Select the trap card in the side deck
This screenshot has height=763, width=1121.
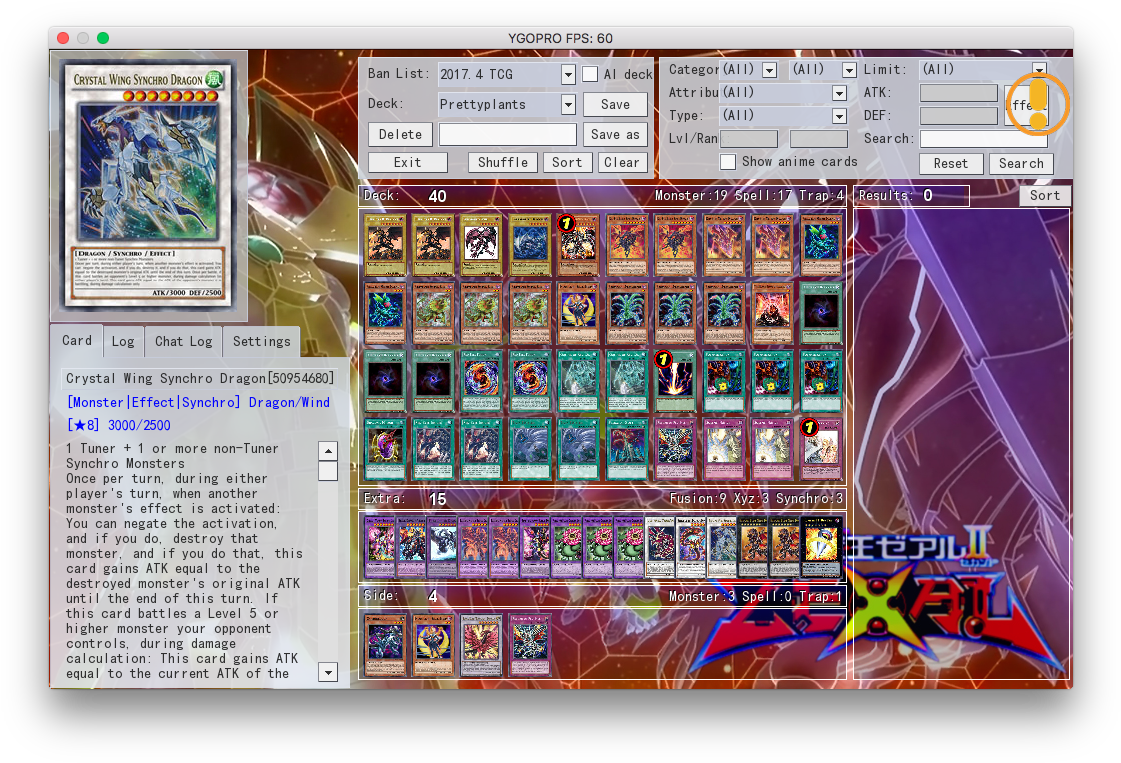530,644
